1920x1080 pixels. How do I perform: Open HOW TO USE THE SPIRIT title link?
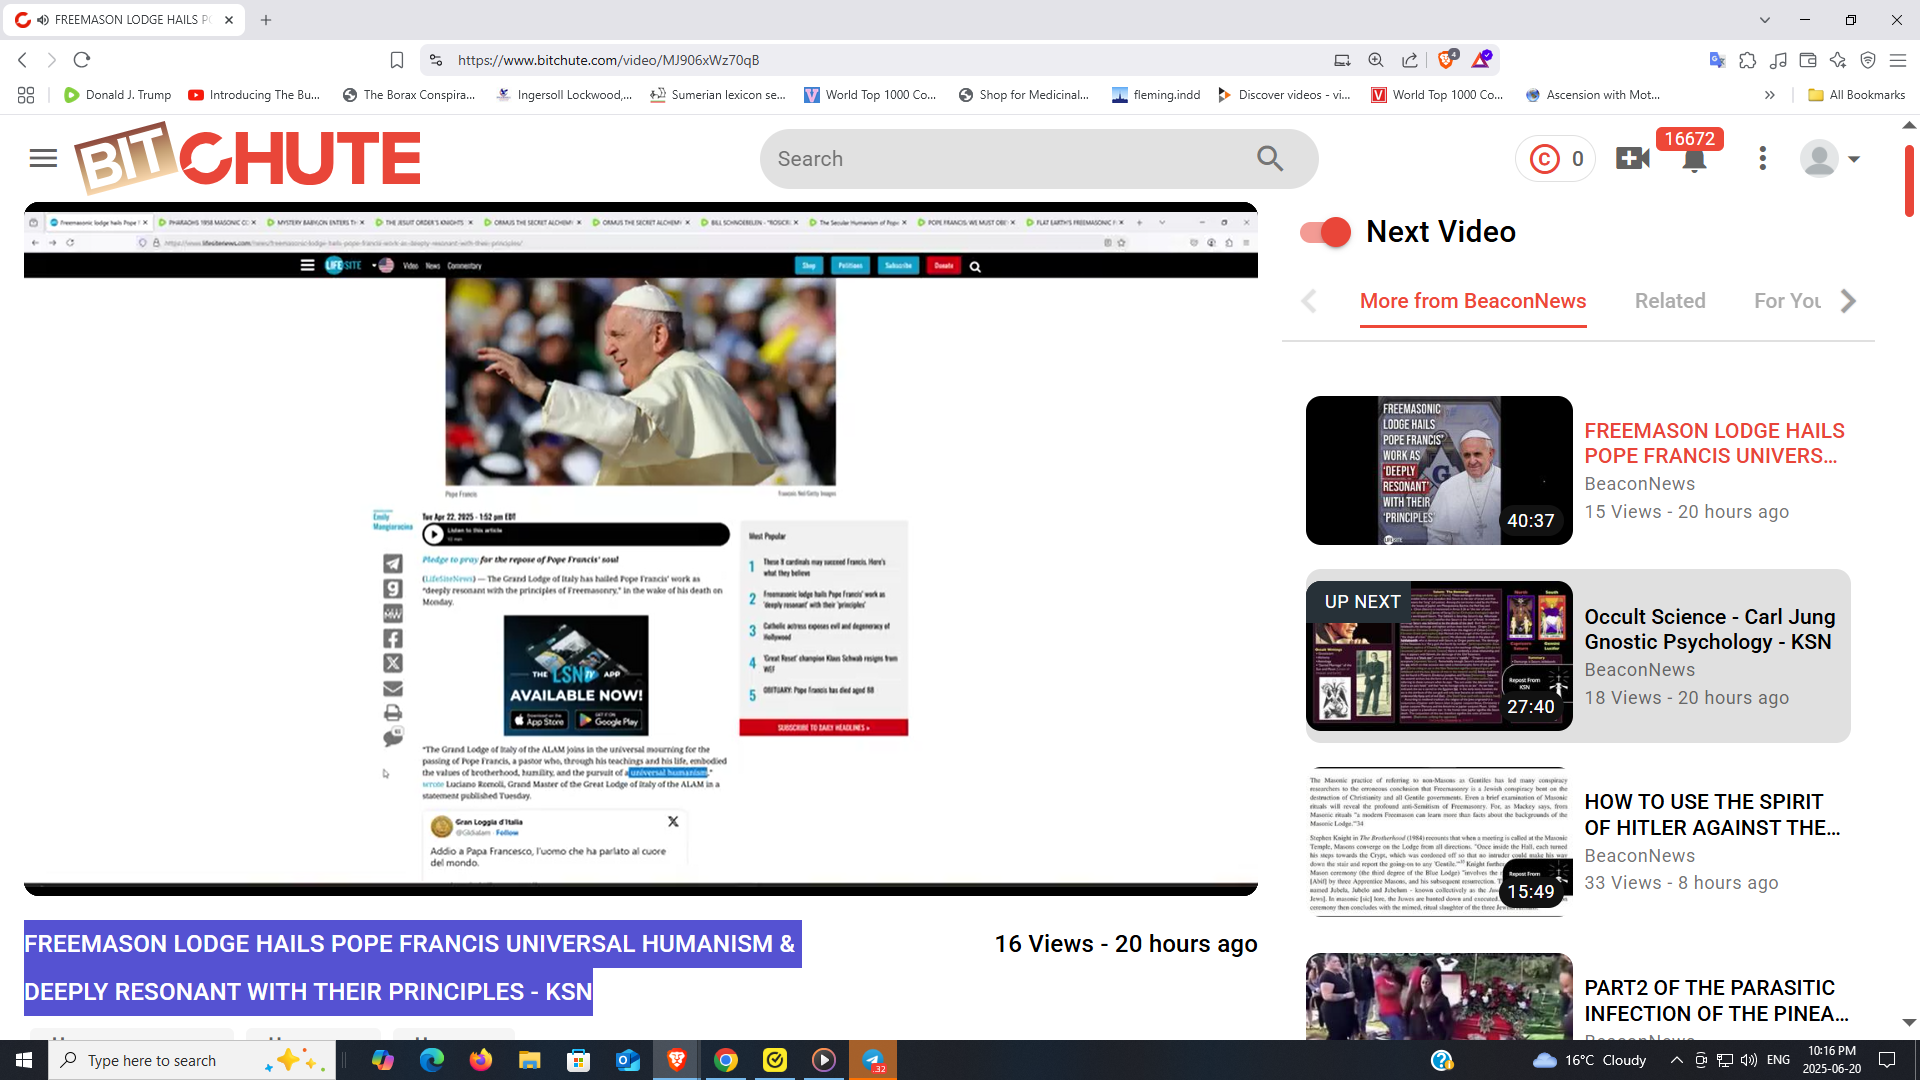pyautogui.click(x=1712, y=815)
